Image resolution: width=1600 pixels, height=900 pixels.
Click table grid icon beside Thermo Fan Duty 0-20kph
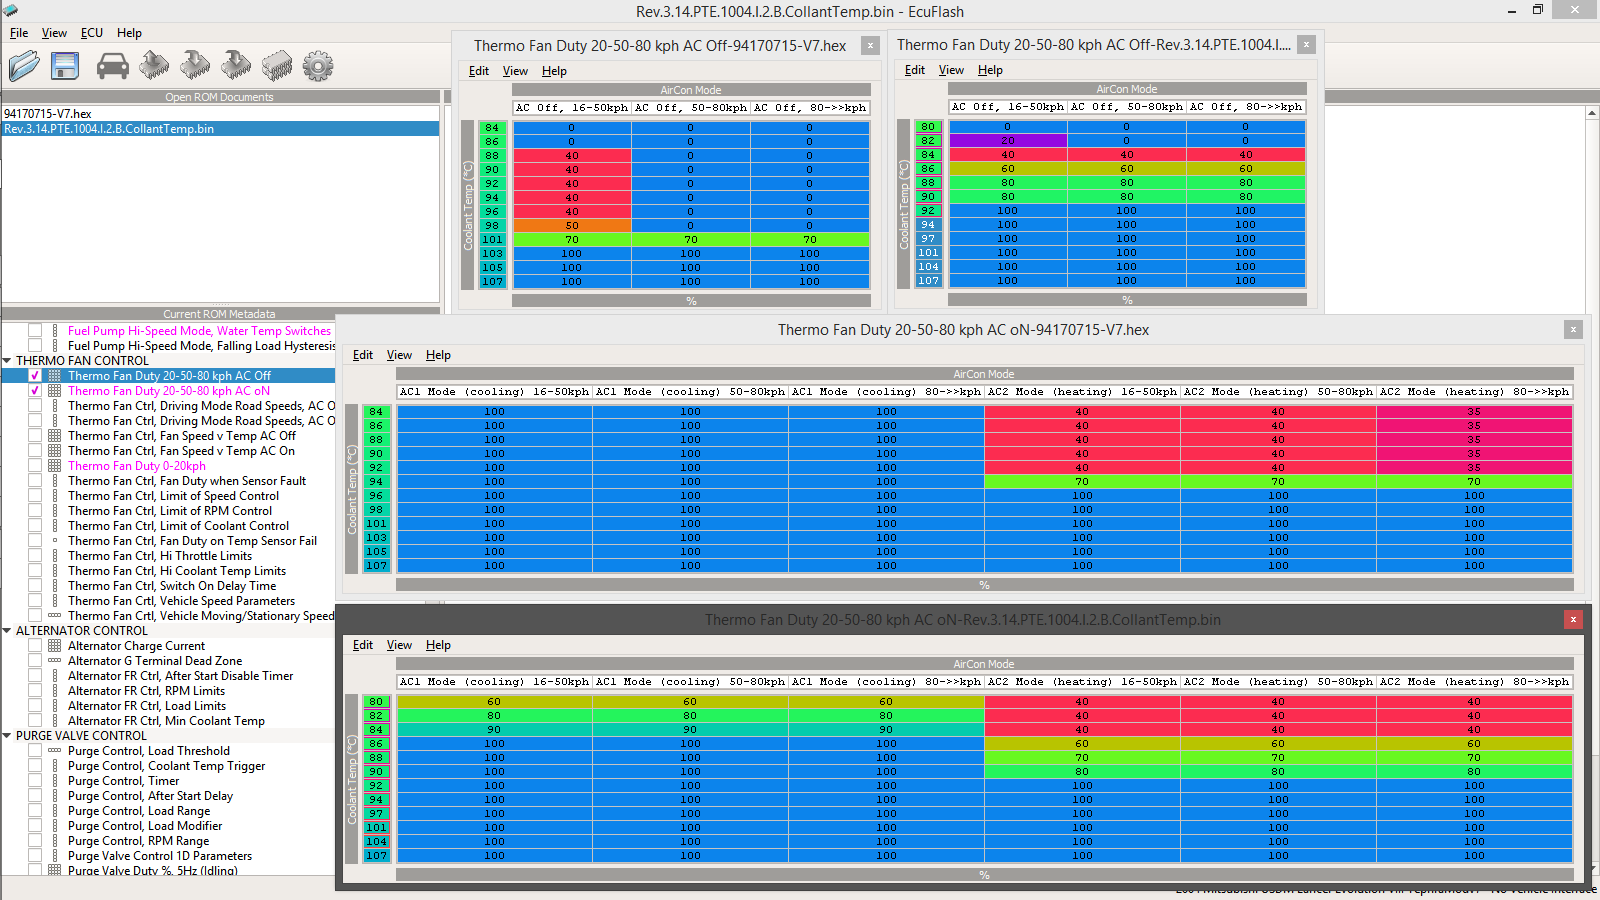55,466
